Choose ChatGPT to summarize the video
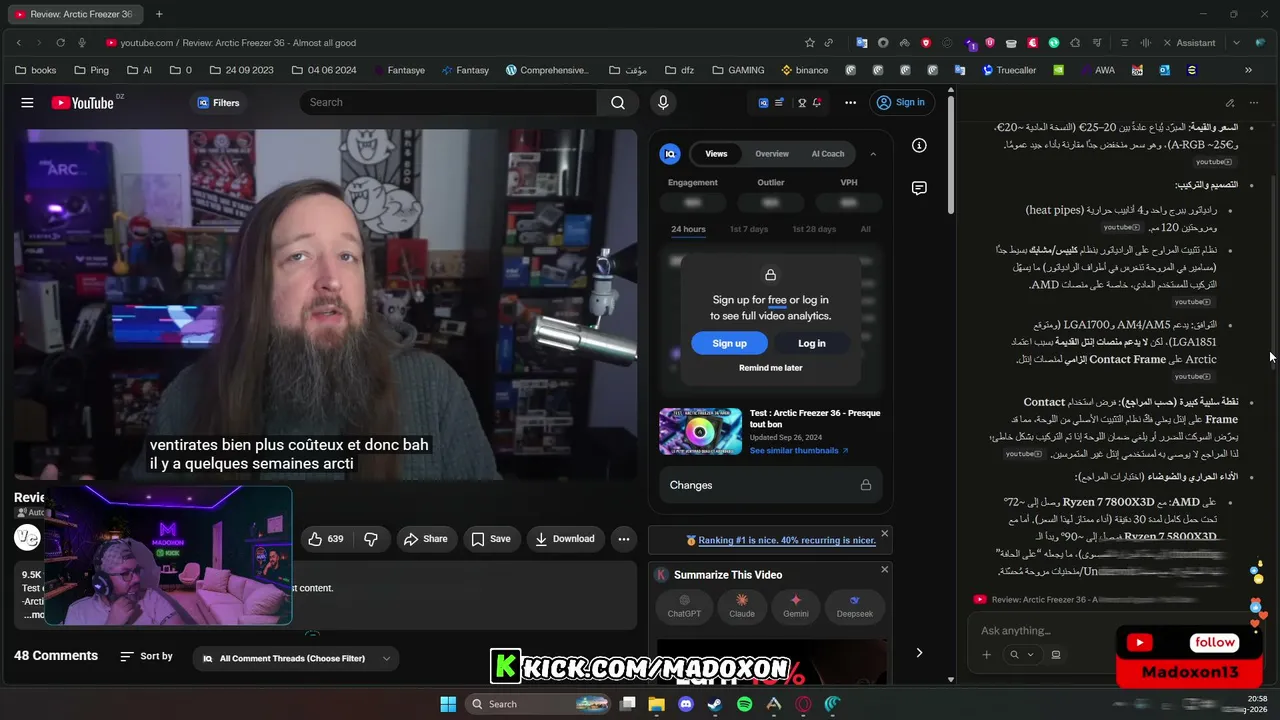The height and width of the screenshot is (720, 1280). [684, 606]
